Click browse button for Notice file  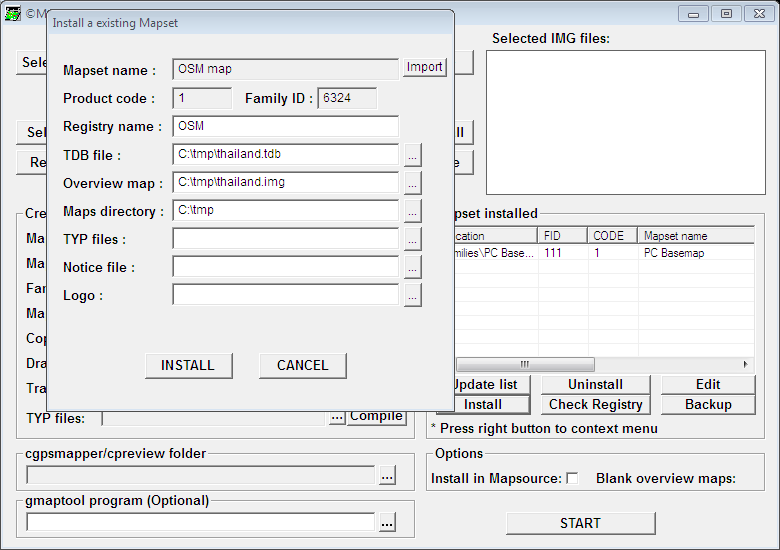coord(412,267)
